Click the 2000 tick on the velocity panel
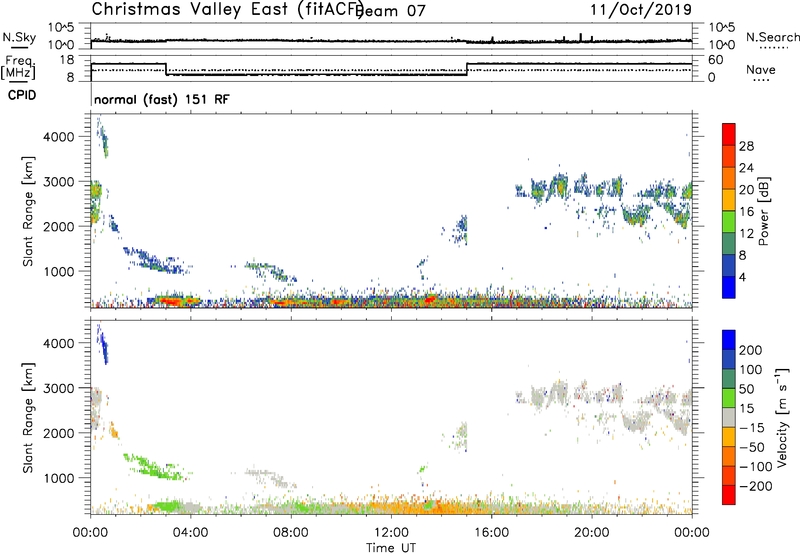Viewport: 800px width, 554px height. pos(59,433)
